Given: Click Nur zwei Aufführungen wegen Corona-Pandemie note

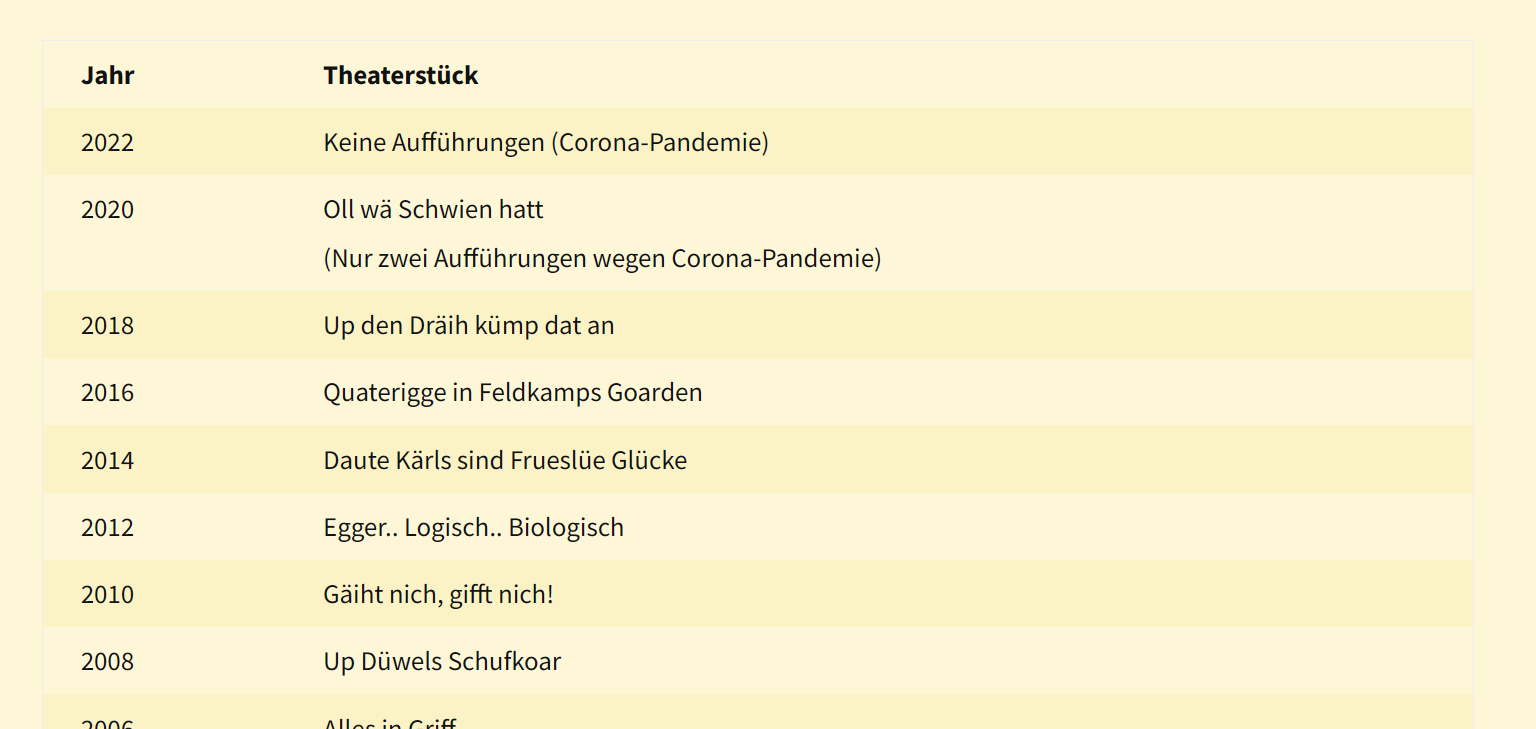Looking at the screenshot, I should (602, 258).
